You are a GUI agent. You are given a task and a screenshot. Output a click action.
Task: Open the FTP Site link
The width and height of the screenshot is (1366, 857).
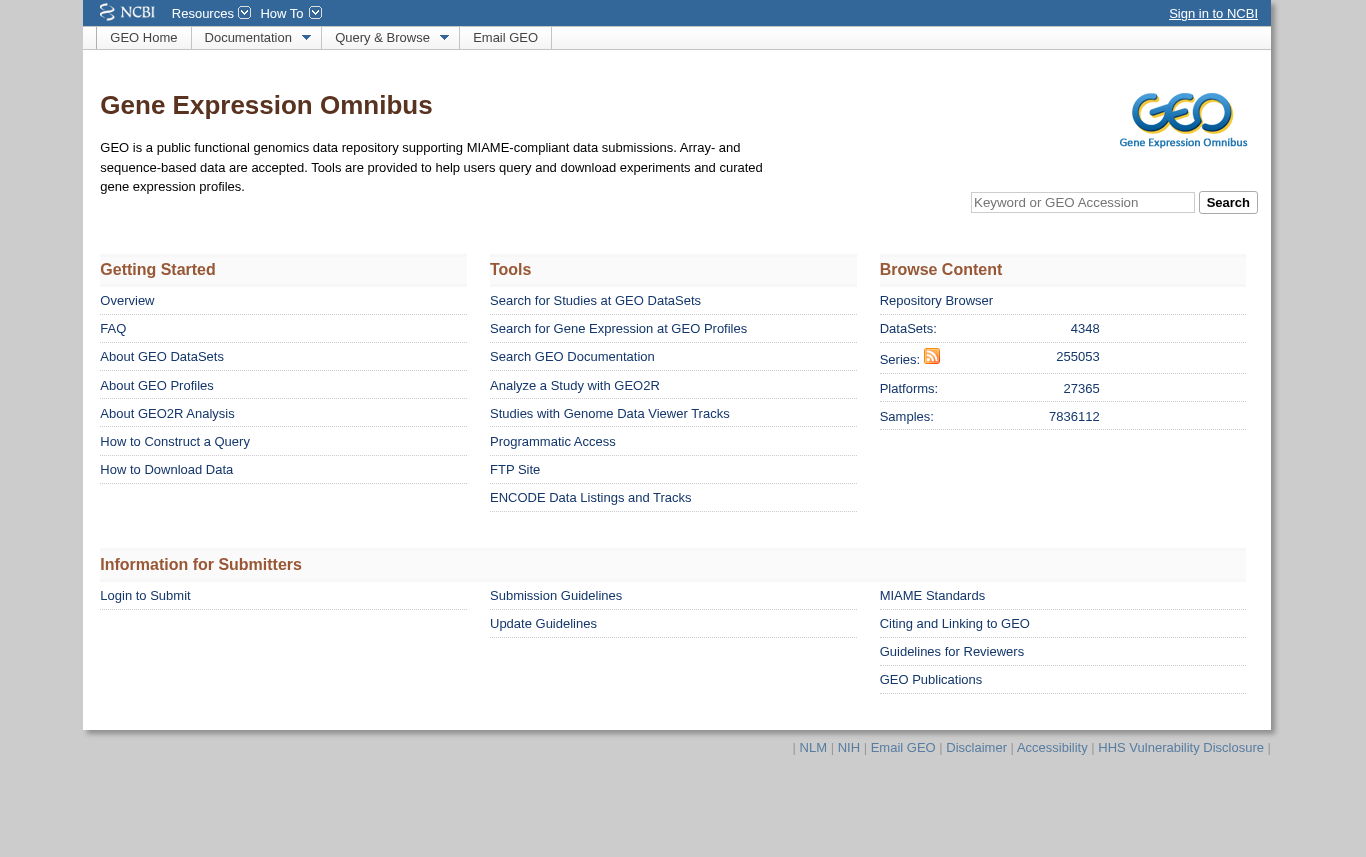(x=515, y=470)
